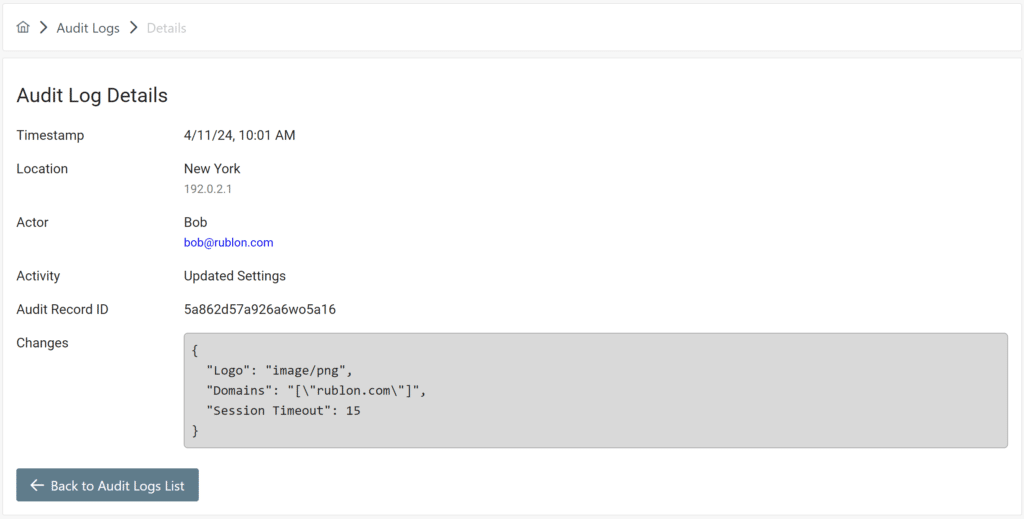Select the IP address 192.0.2.1
The height and width of the screenshot is (519, 1024).
pos(208,189)
